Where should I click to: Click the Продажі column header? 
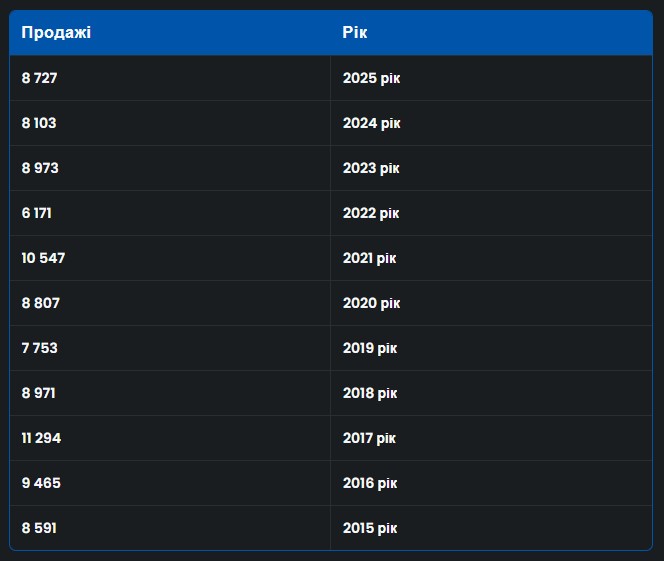tap(56, 33)
